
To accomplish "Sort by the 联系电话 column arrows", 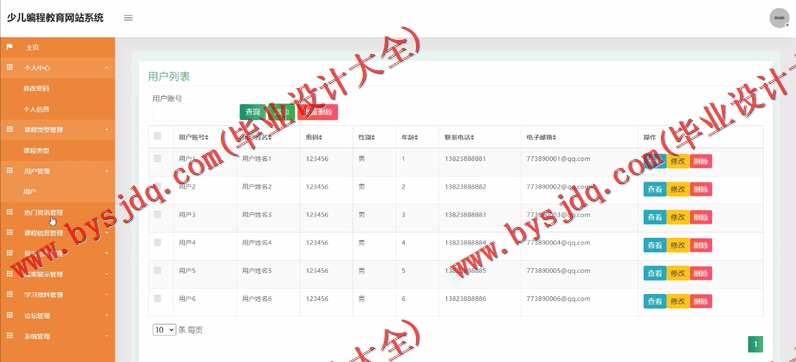I will click(x=472, y=138).
